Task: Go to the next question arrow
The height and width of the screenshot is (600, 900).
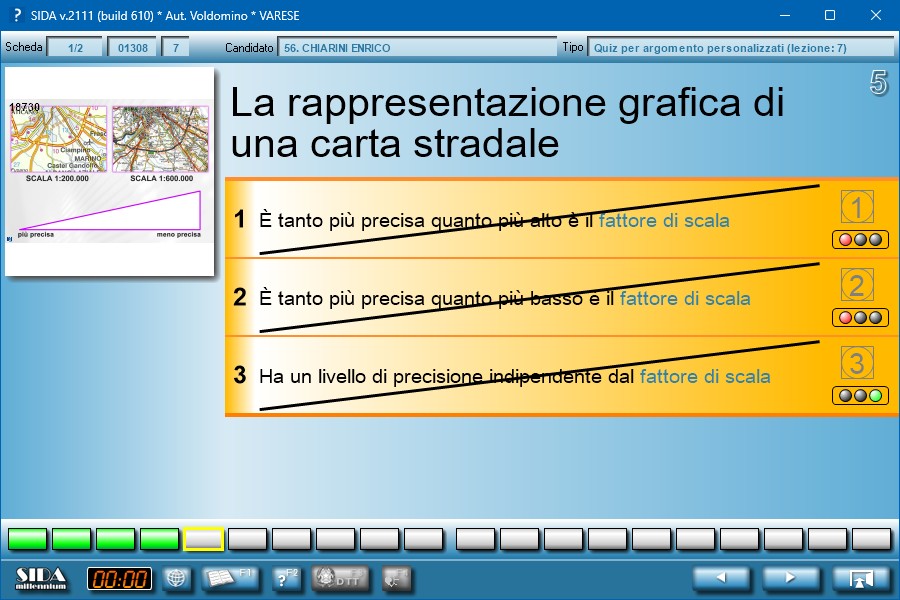Action: tap(791, 578)
